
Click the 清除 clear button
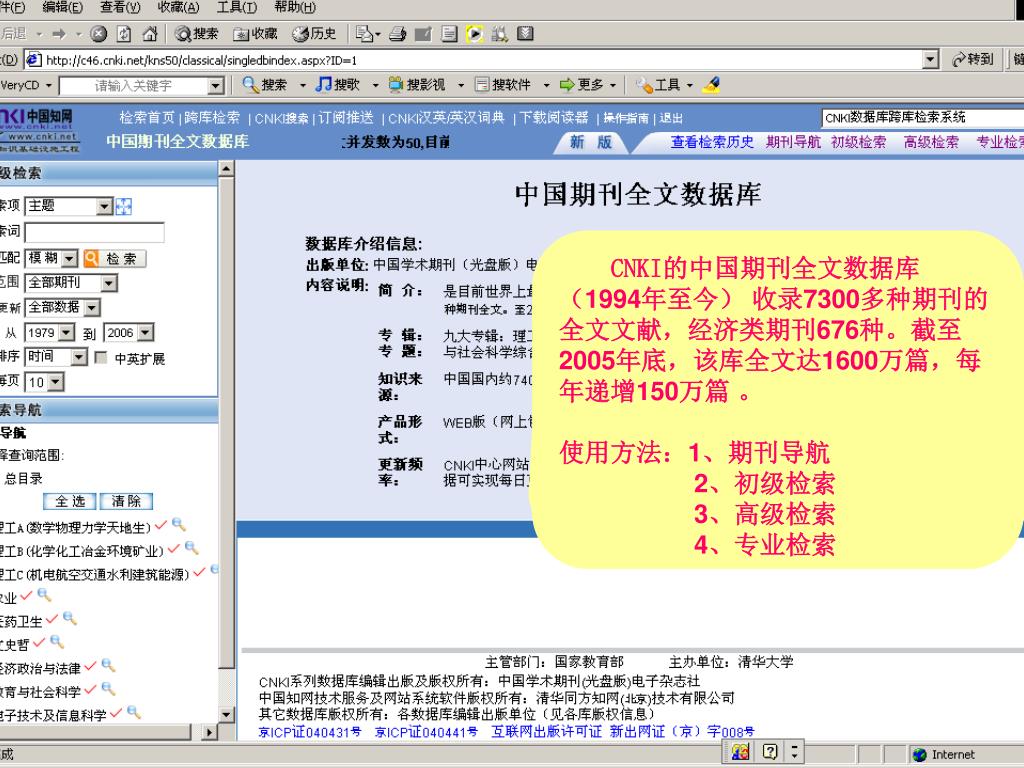coord(127,502)
